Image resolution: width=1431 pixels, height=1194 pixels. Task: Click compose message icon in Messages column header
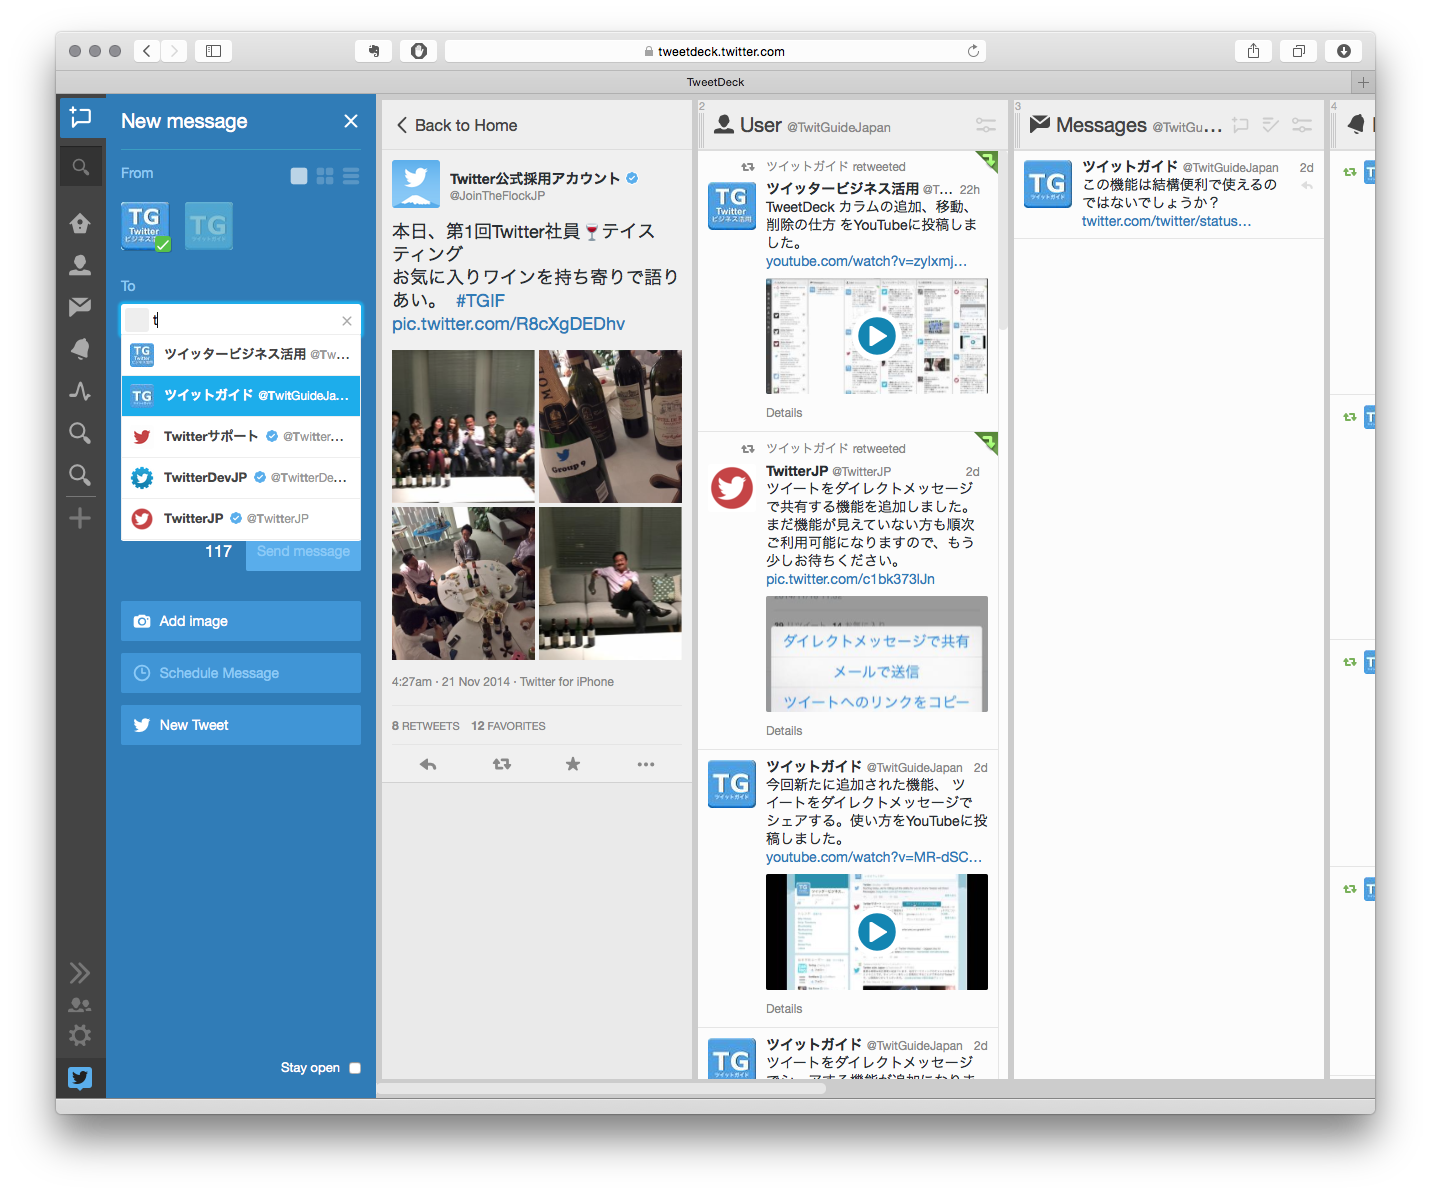tap(1241, 125)
